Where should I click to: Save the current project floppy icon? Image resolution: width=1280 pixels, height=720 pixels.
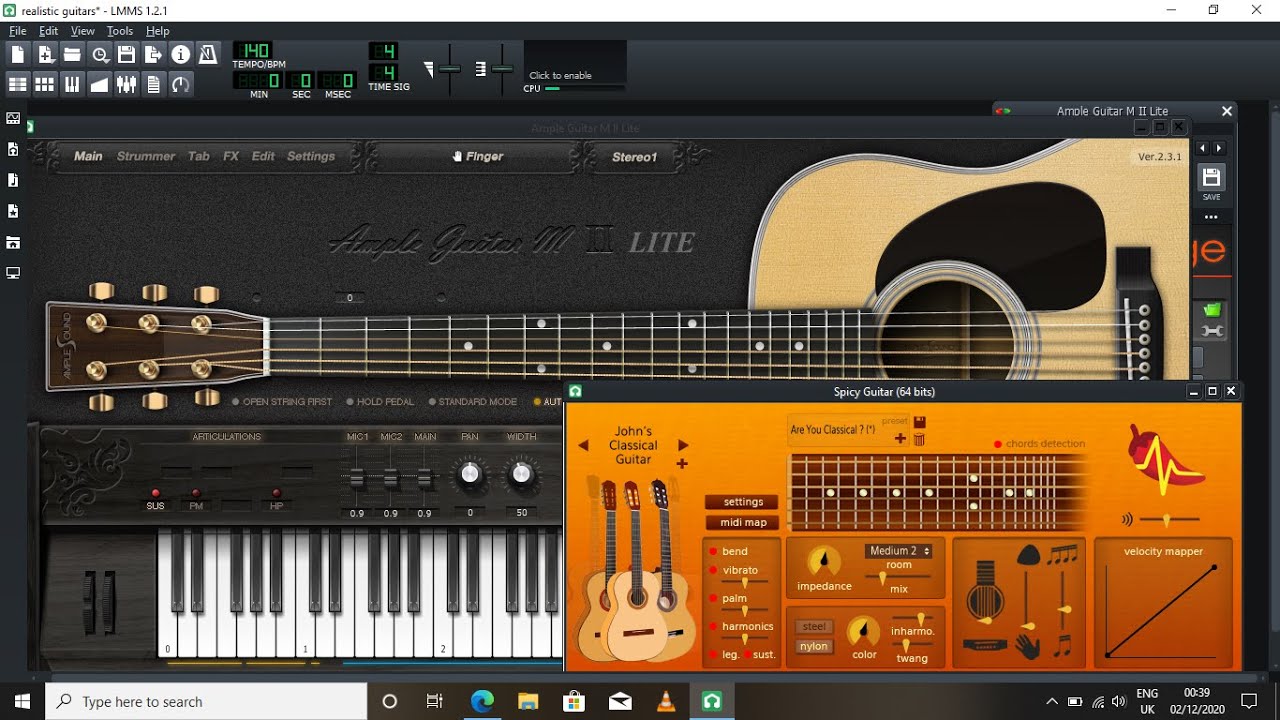coord(126,54)
